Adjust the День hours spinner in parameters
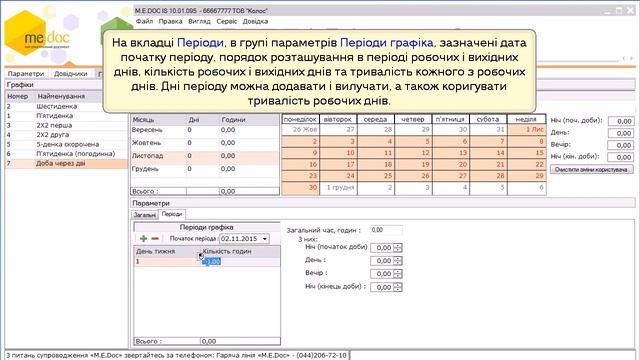 click(398, 261)
